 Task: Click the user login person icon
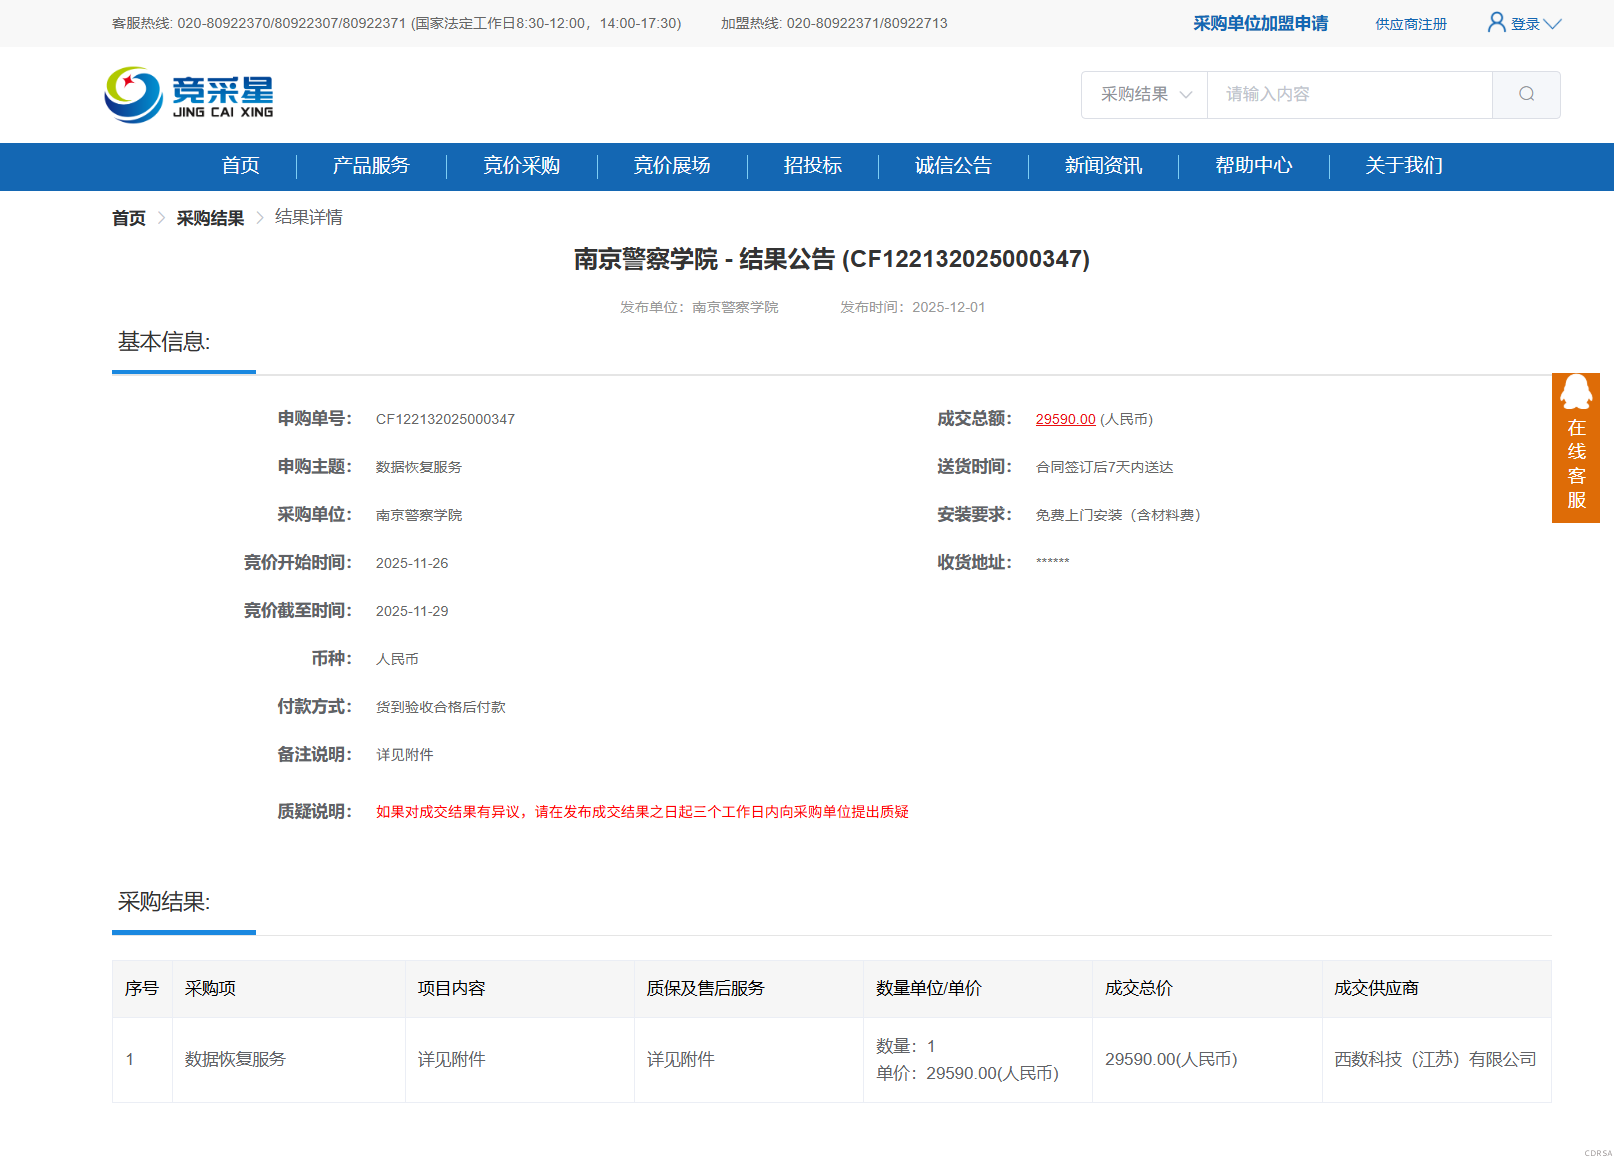click(x=1495, y=23)
